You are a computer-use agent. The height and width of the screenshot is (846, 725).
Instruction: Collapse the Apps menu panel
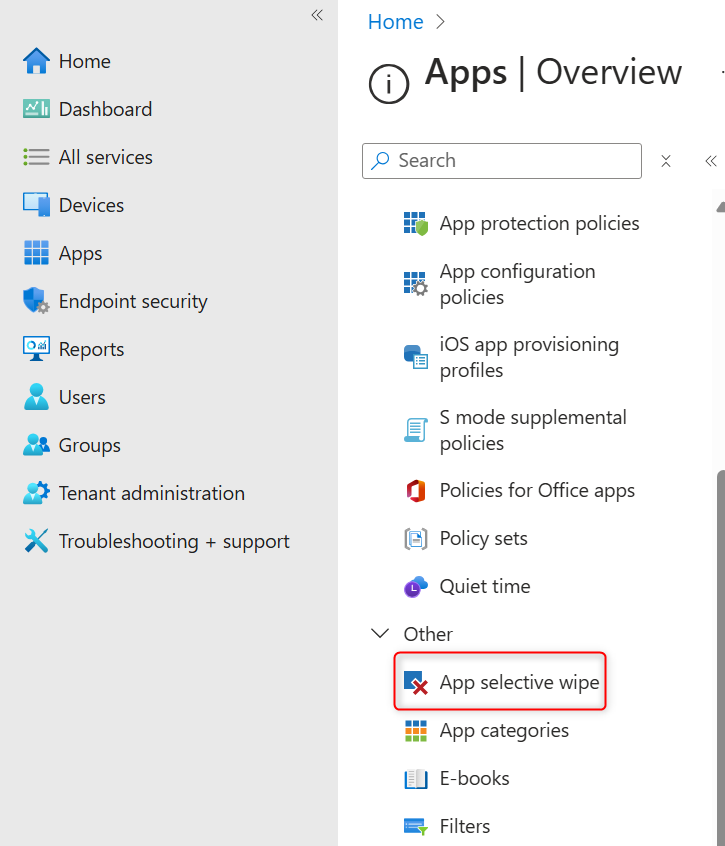point(710,161)
